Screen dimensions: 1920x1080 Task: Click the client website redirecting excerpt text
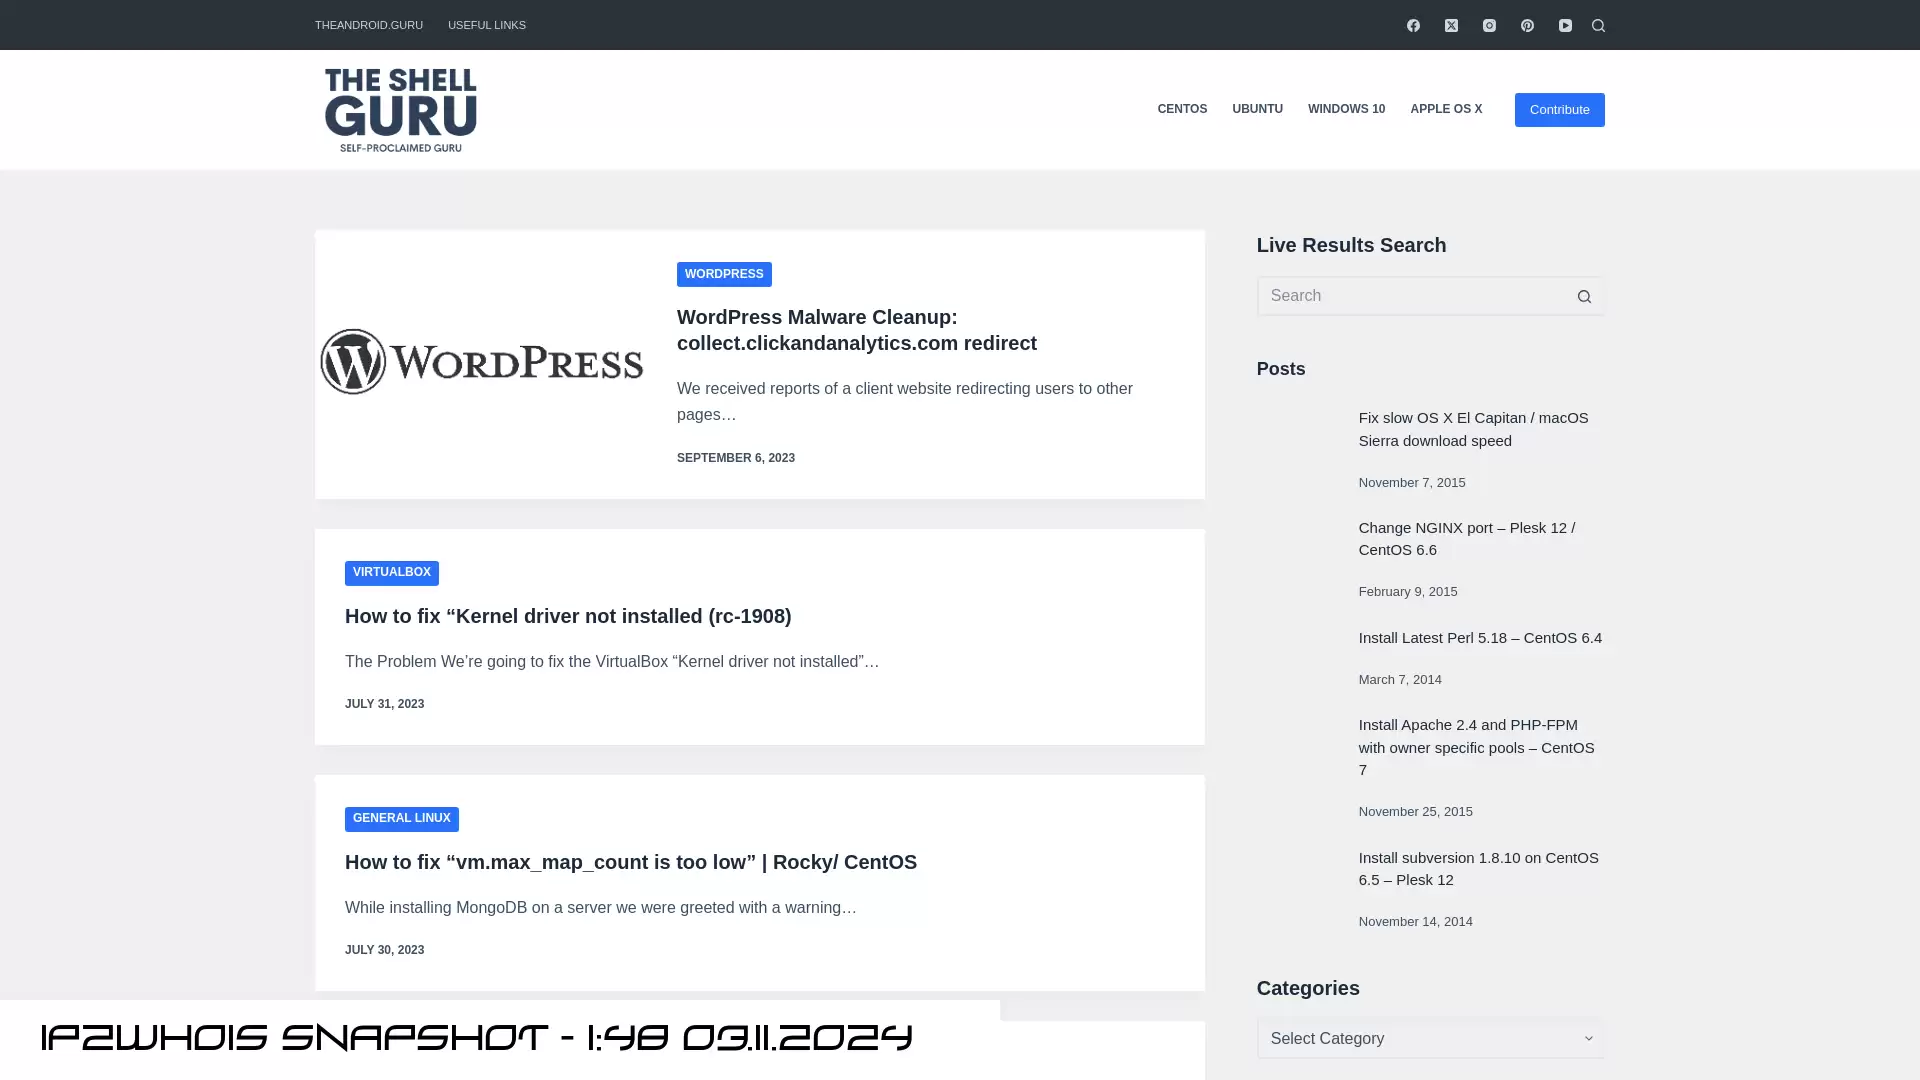coord(905,402)
